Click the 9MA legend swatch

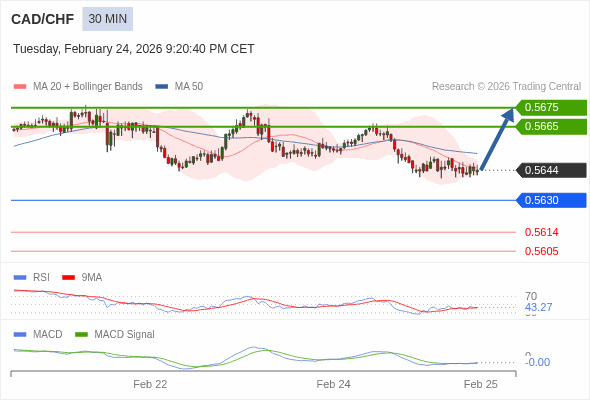click(x=68, y=278)
